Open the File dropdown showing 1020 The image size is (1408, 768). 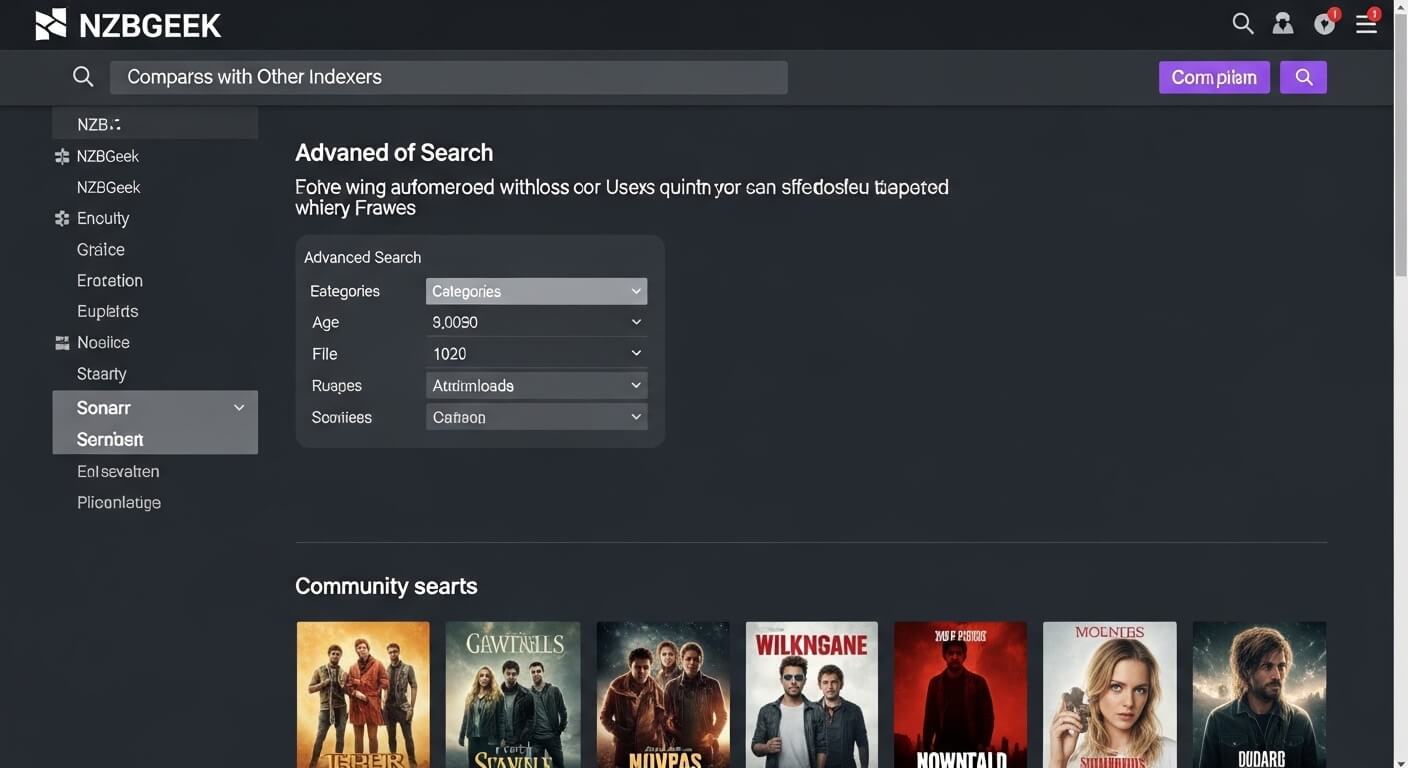tap(536, 354)
